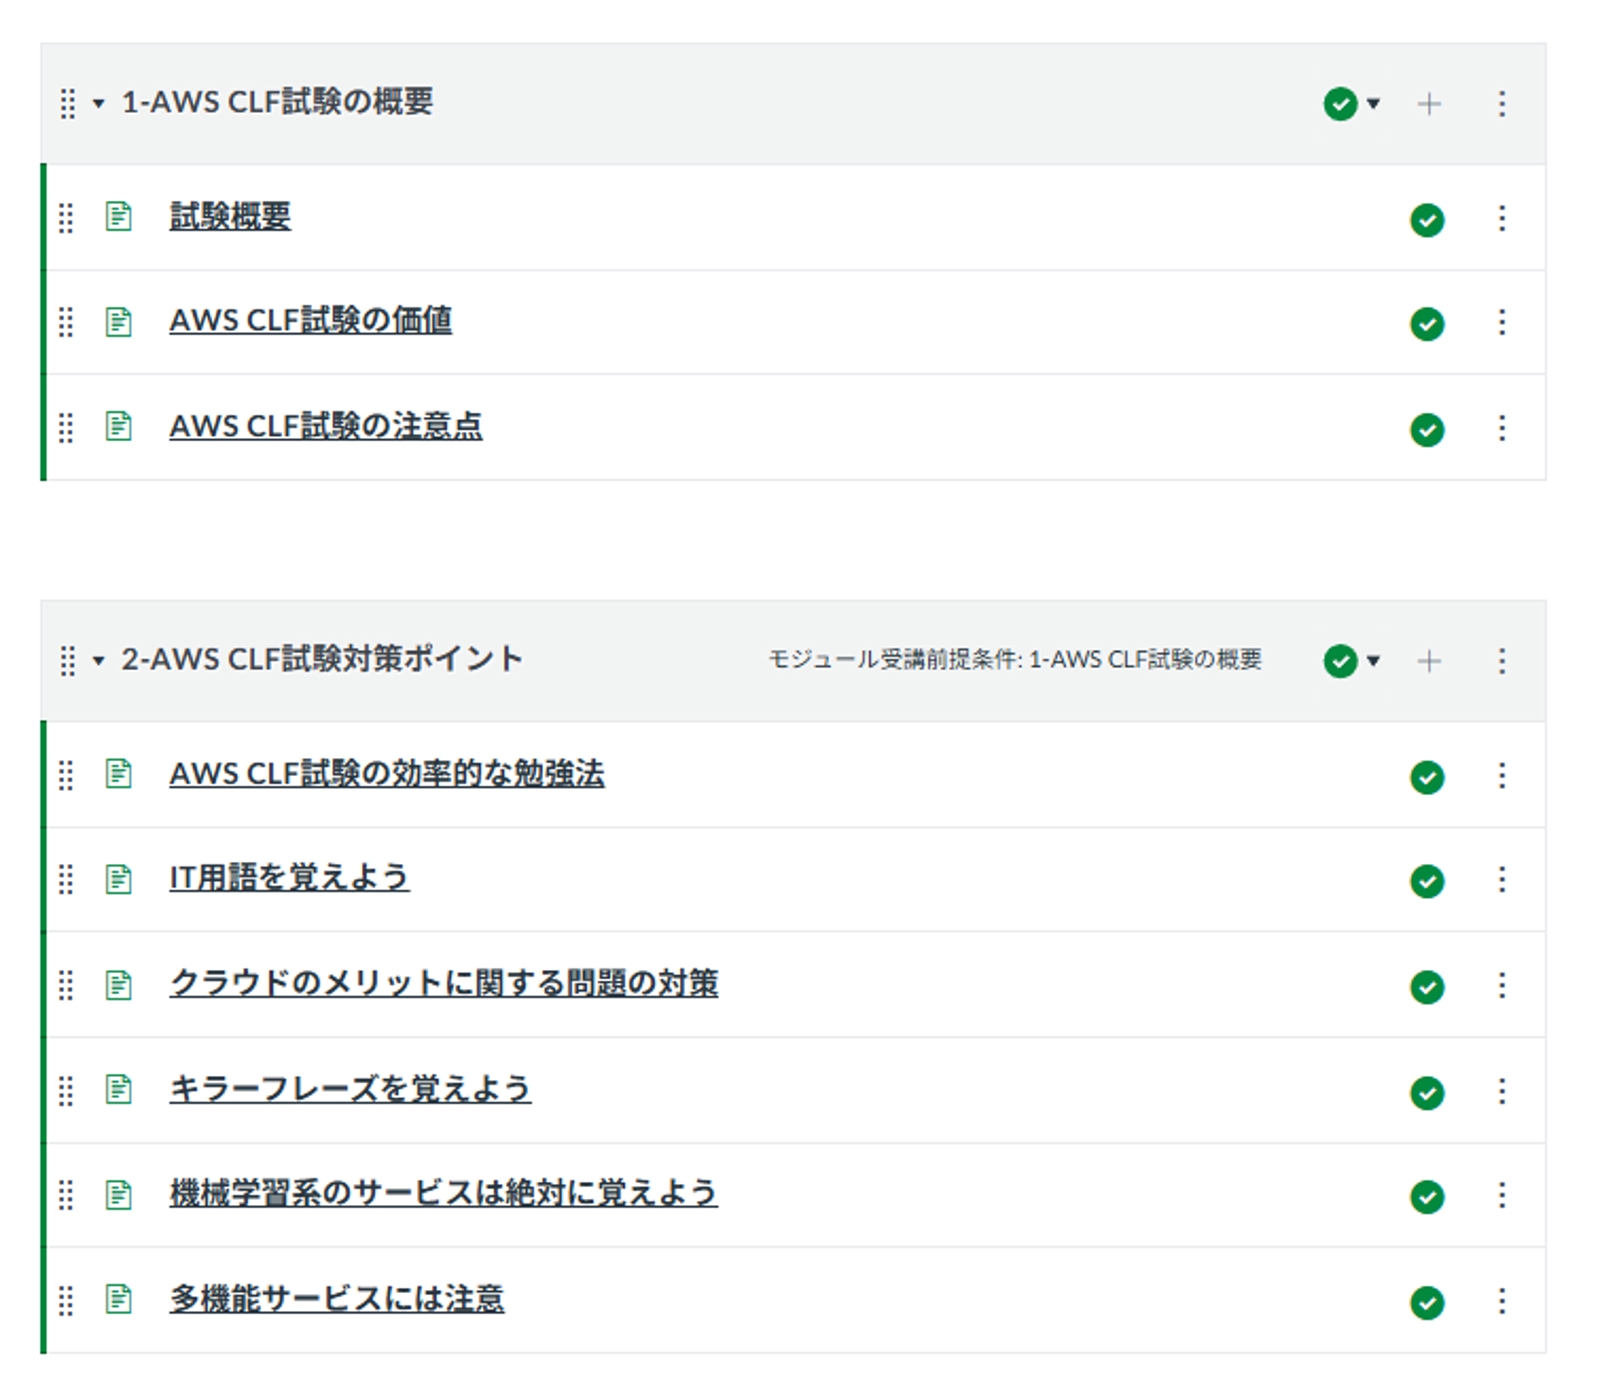The image size is (1600, 1390).
Task: Click the page icon next to 試験概要
Action: click(119, 217)
